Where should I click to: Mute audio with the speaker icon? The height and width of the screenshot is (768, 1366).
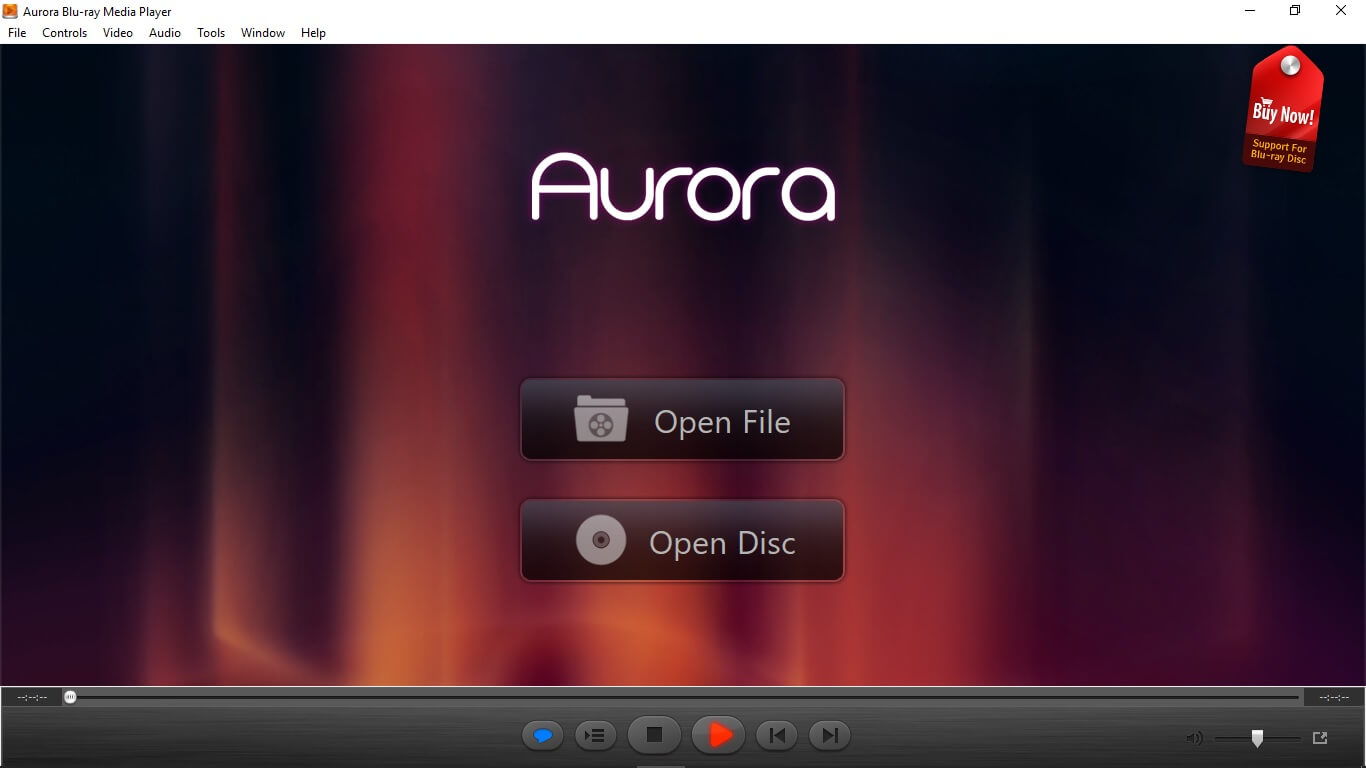[x=1194, y=738]
